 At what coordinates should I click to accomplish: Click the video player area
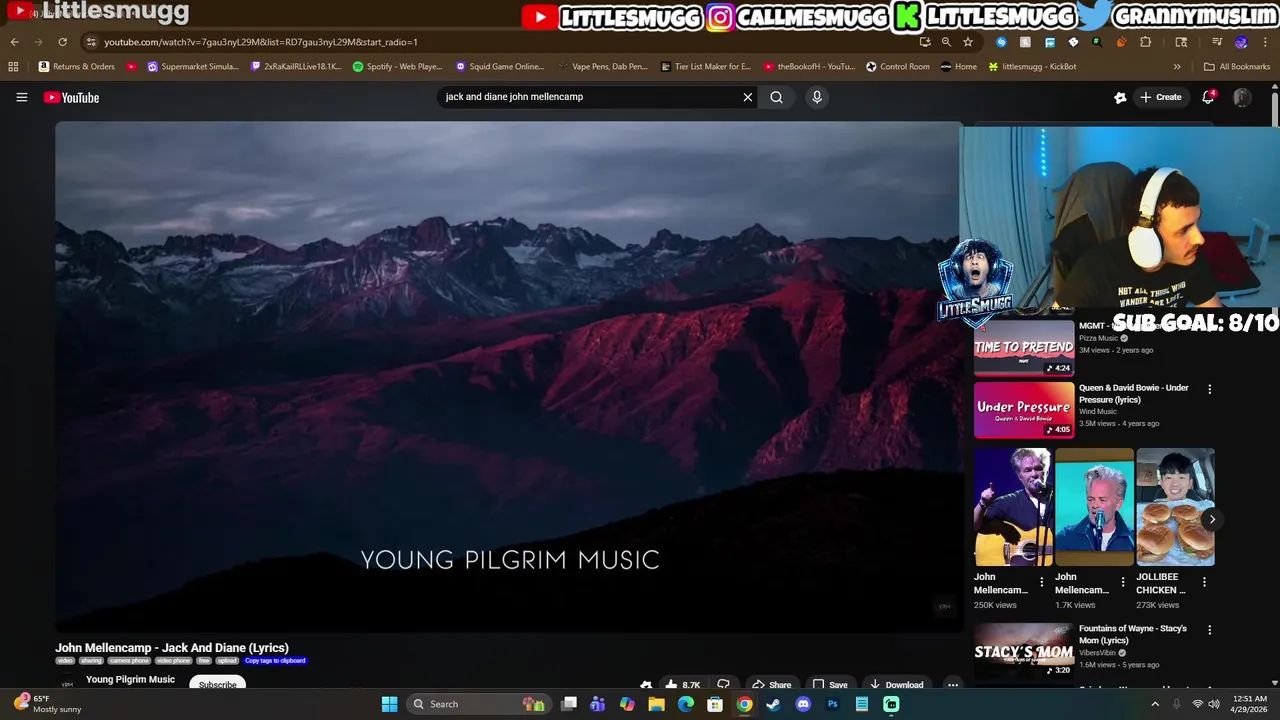point(509,376)
